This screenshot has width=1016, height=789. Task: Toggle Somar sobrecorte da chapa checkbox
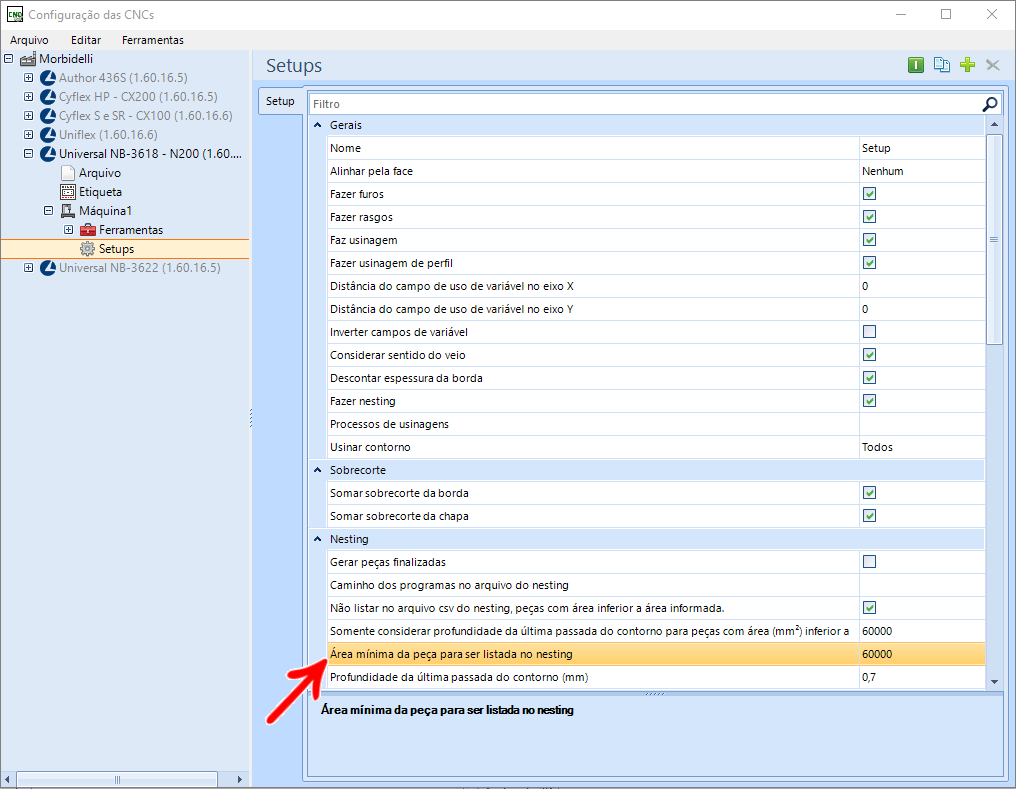coord(870,516)
